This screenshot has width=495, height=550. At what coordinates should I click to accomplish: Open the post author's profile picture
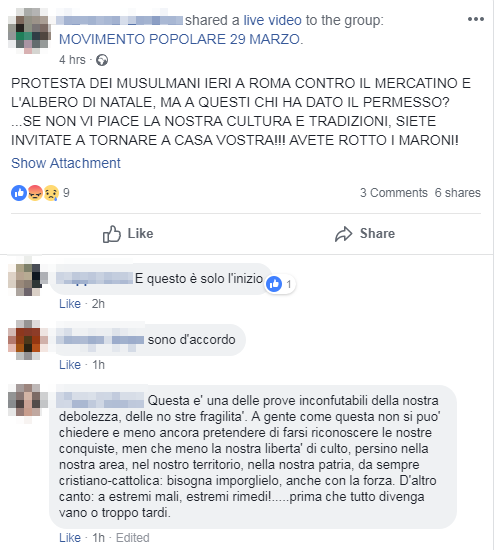click(x=29, y=31)
